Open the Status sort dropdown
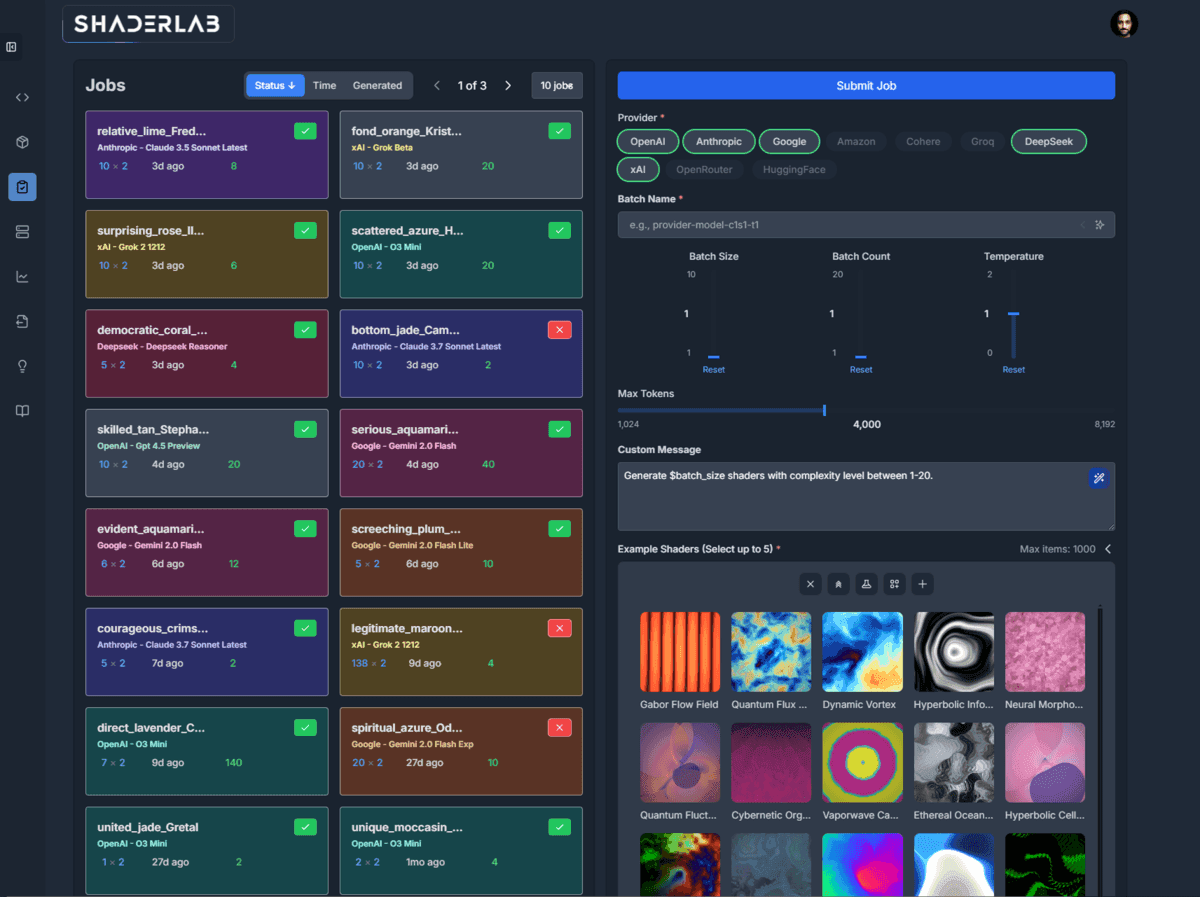 point(275,85)
